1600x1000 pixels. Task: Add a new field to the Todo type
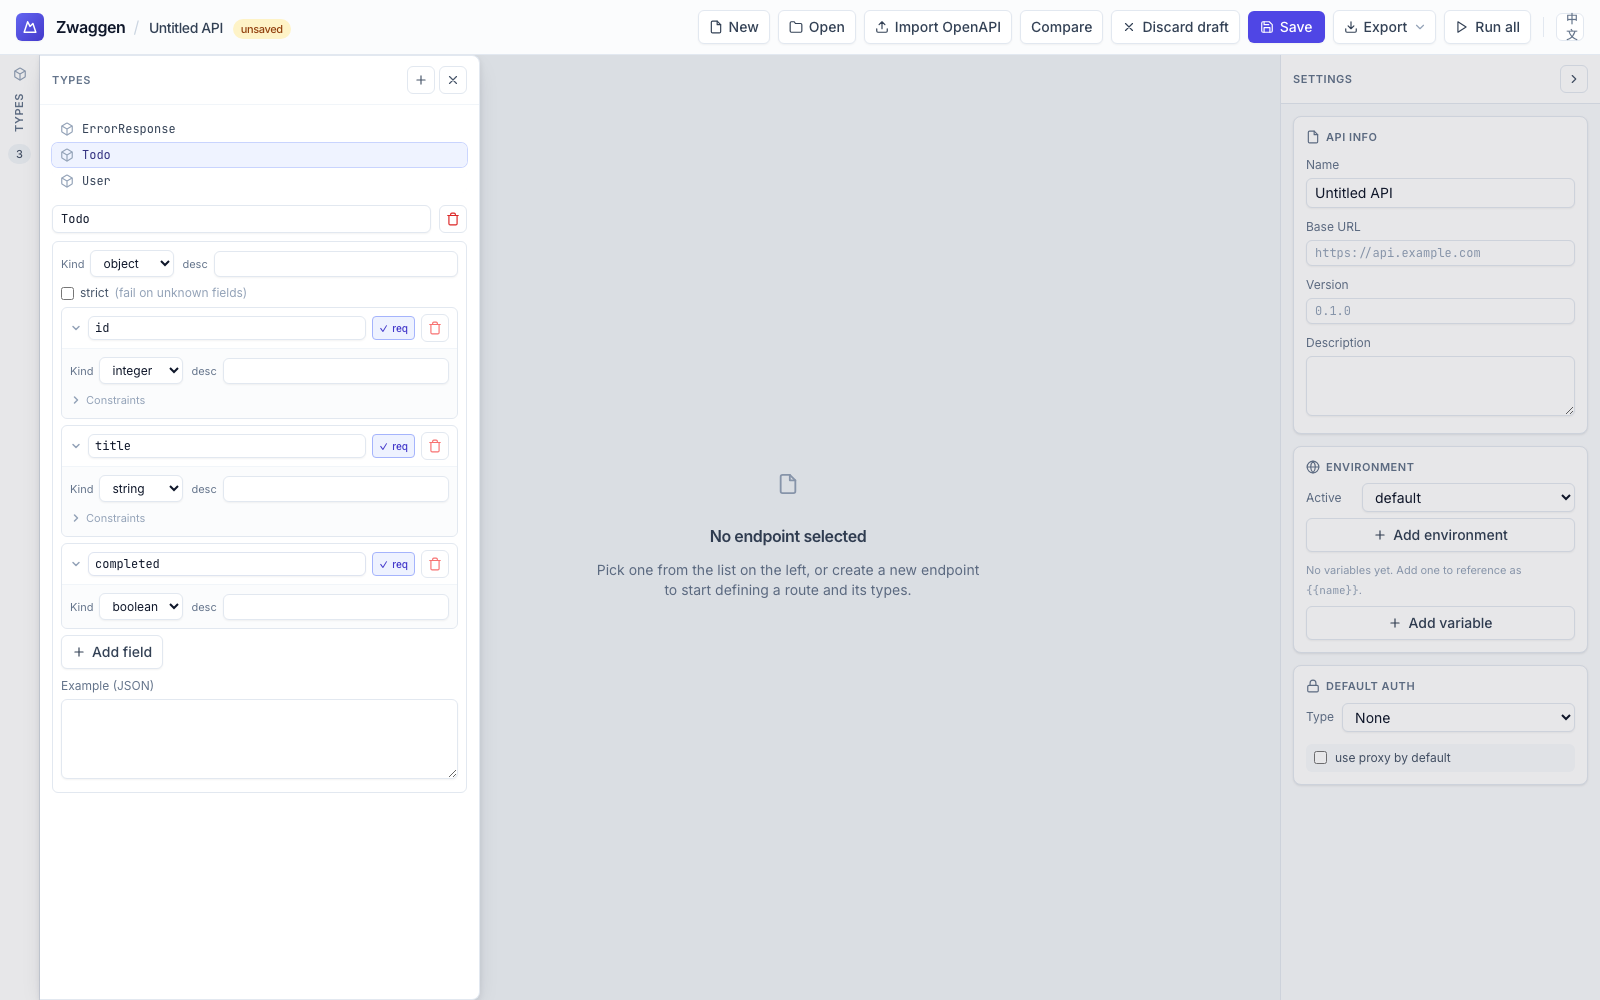[x=112, y=652]
